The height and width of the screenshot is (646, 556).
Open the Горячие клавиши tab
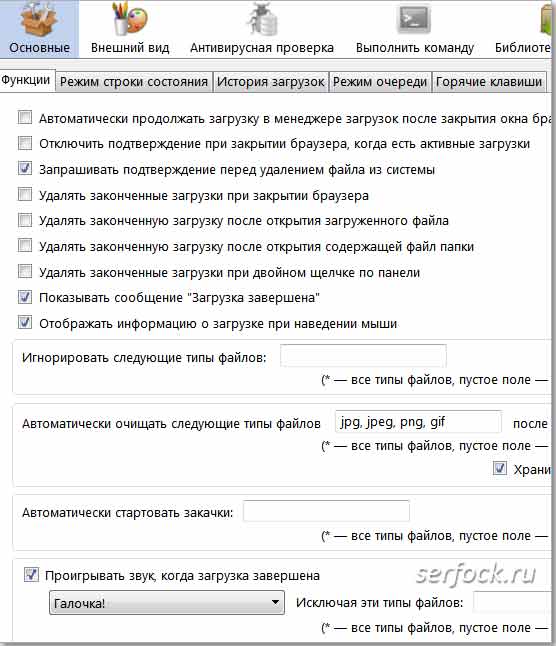point(489,82)
